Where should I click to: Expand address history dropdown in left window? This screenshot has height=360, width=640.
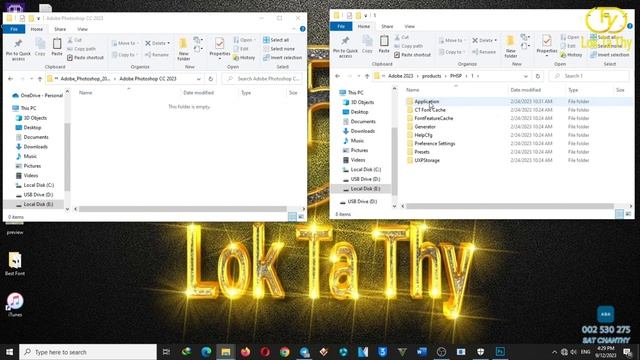point(198,79)
